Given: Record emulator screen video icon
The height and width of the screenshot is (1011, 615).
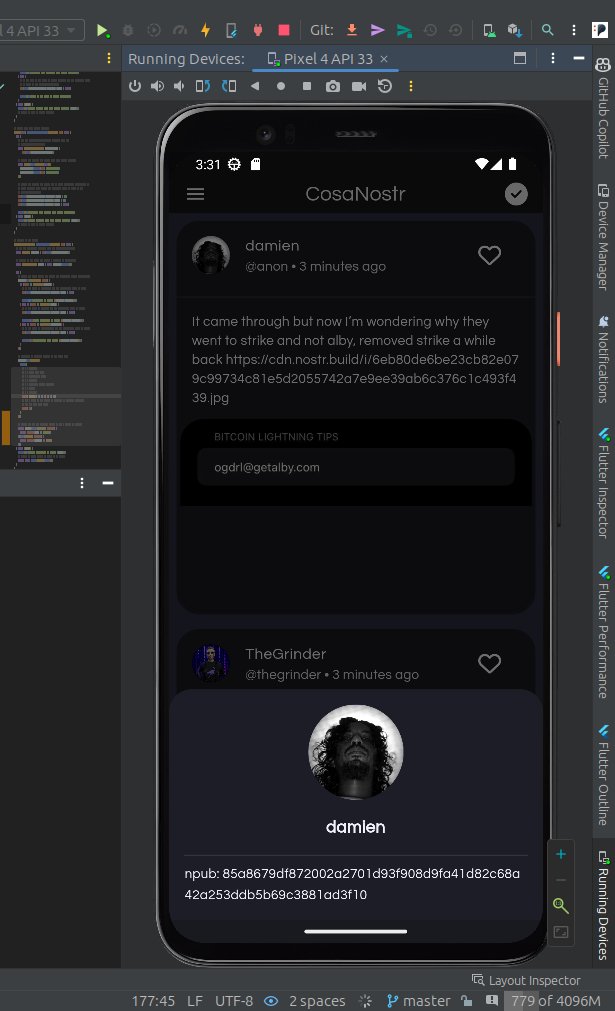Looking at the screenshot, I should point(359,86).
